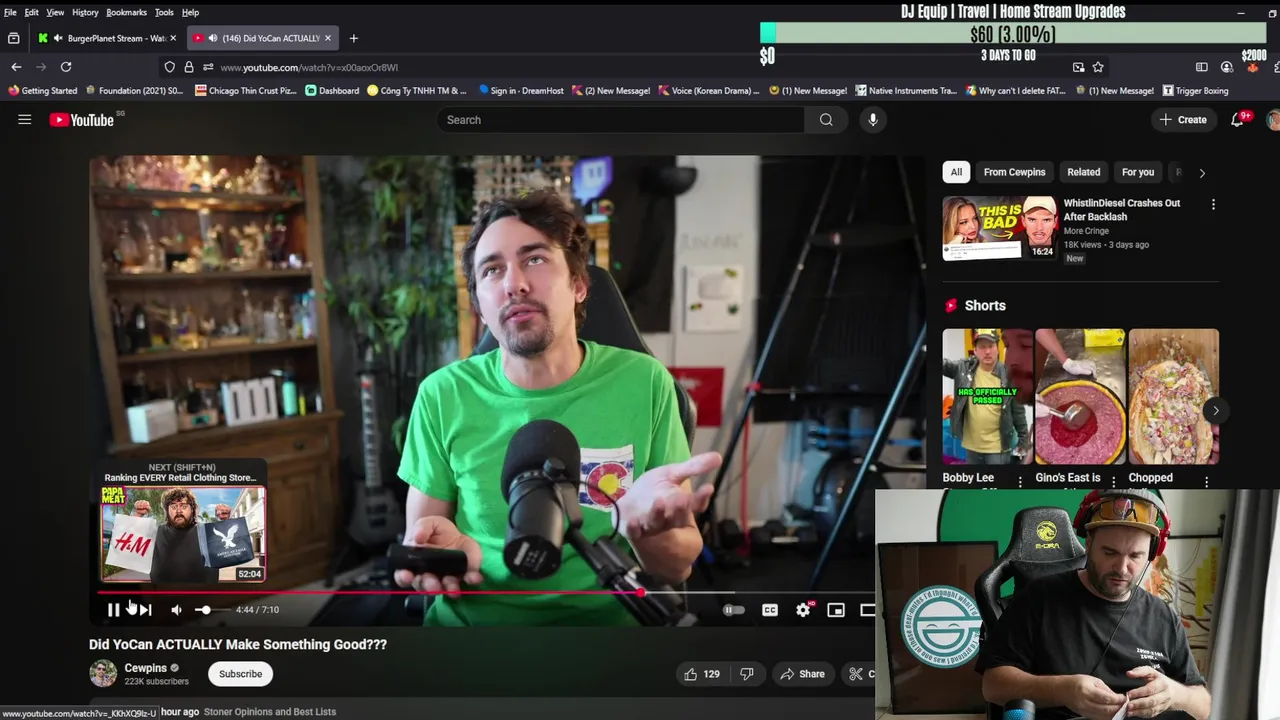The height and width of the screenshot is (720, 1280).
Task: Open the File menu
Action: [x=10, y=12]
